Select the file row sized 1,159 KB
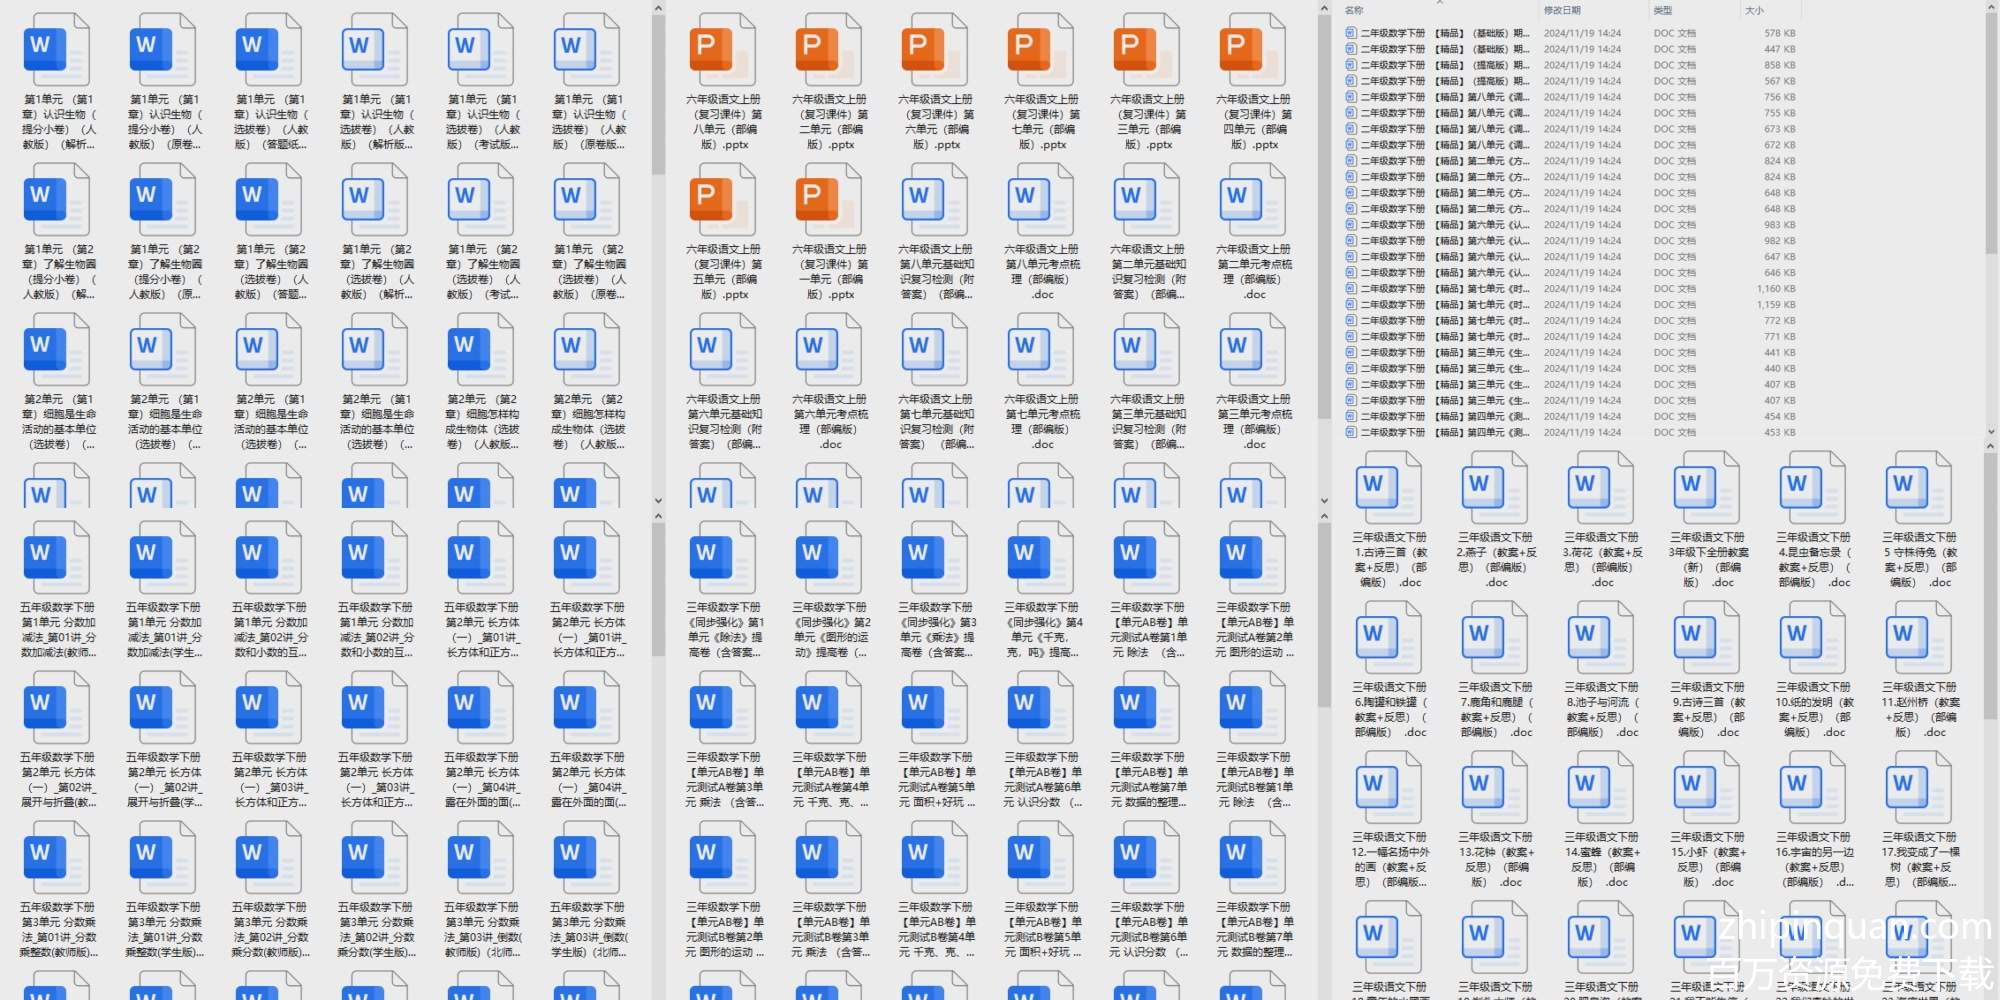Viewport: 2000px width, 1000px height. 1570,305
